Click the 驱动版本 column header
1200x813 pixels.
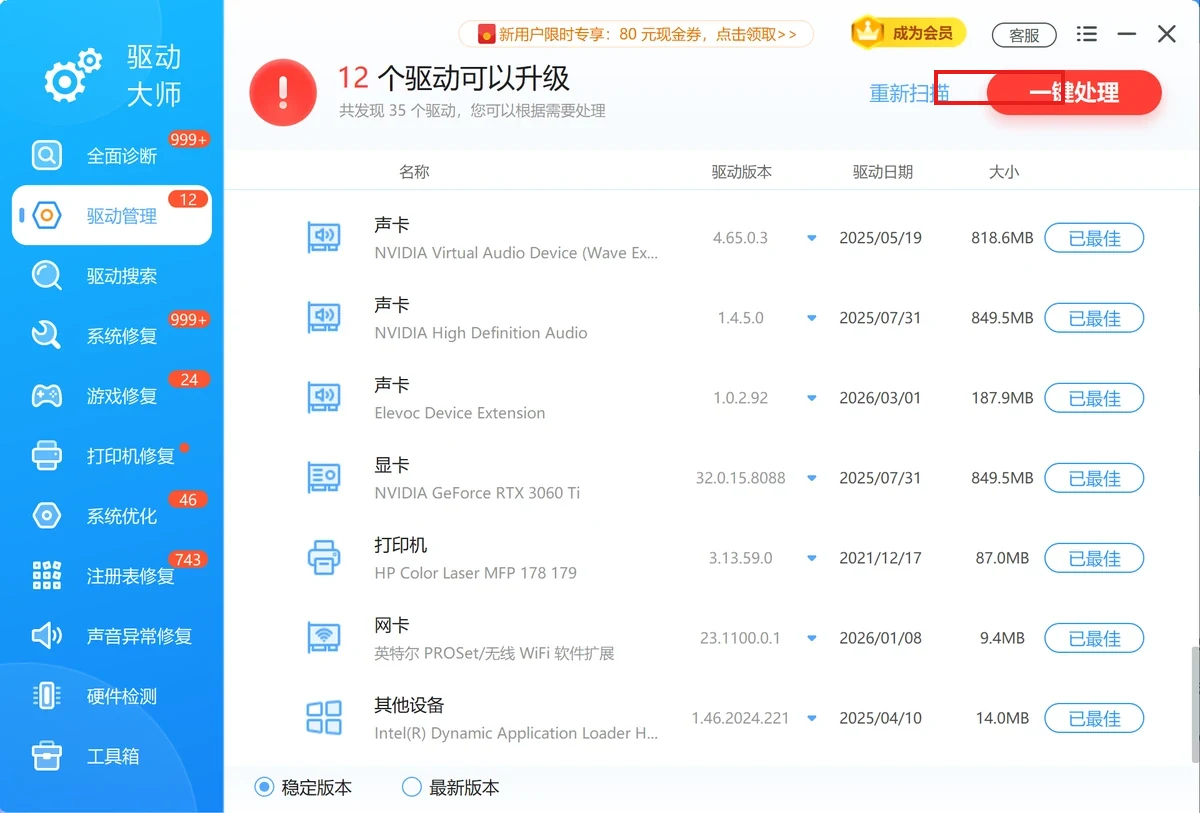point(742,171)
